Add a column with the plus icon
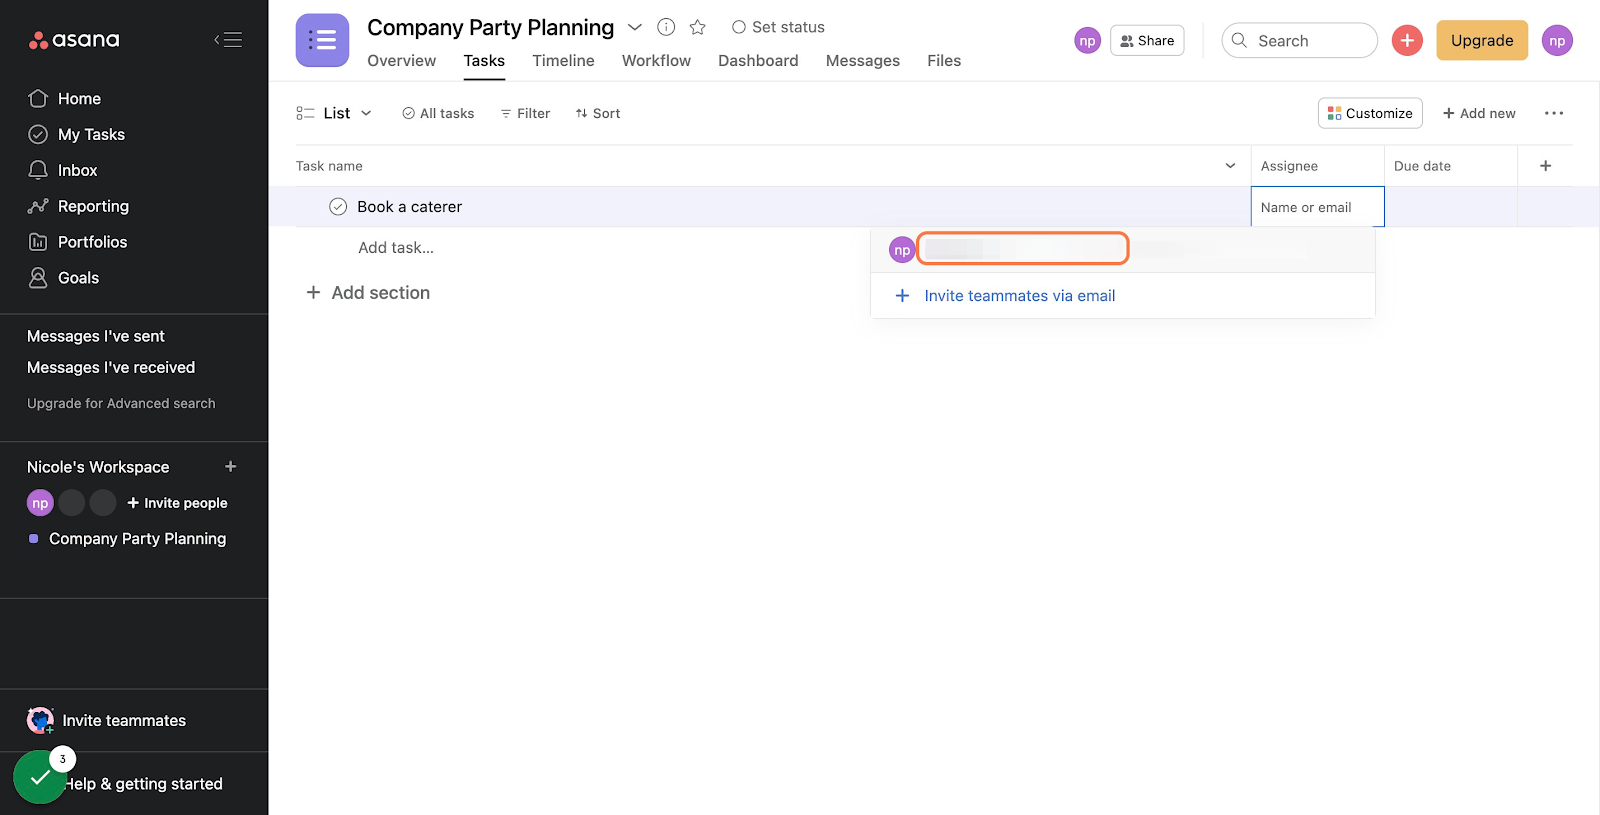The height and width of the screenshot is (815, 1600). click(1545, 166)
